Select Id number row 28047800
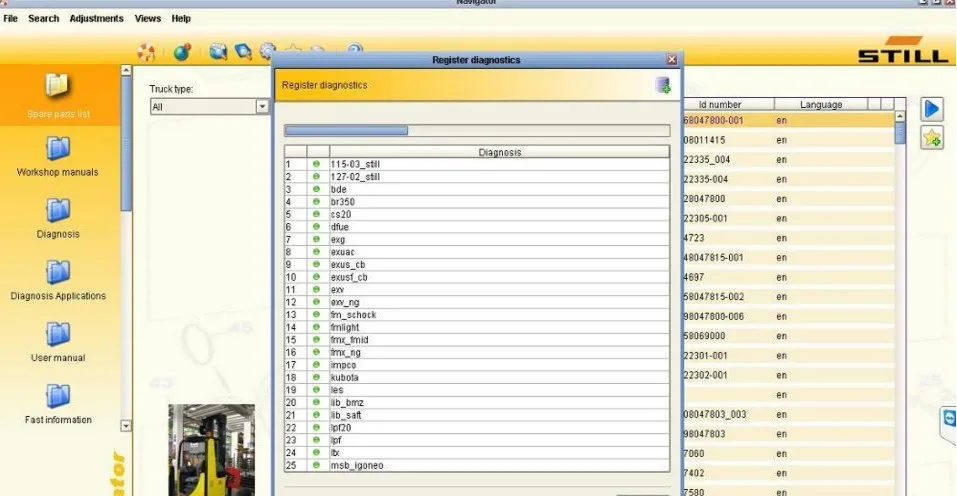 (789, 198)
